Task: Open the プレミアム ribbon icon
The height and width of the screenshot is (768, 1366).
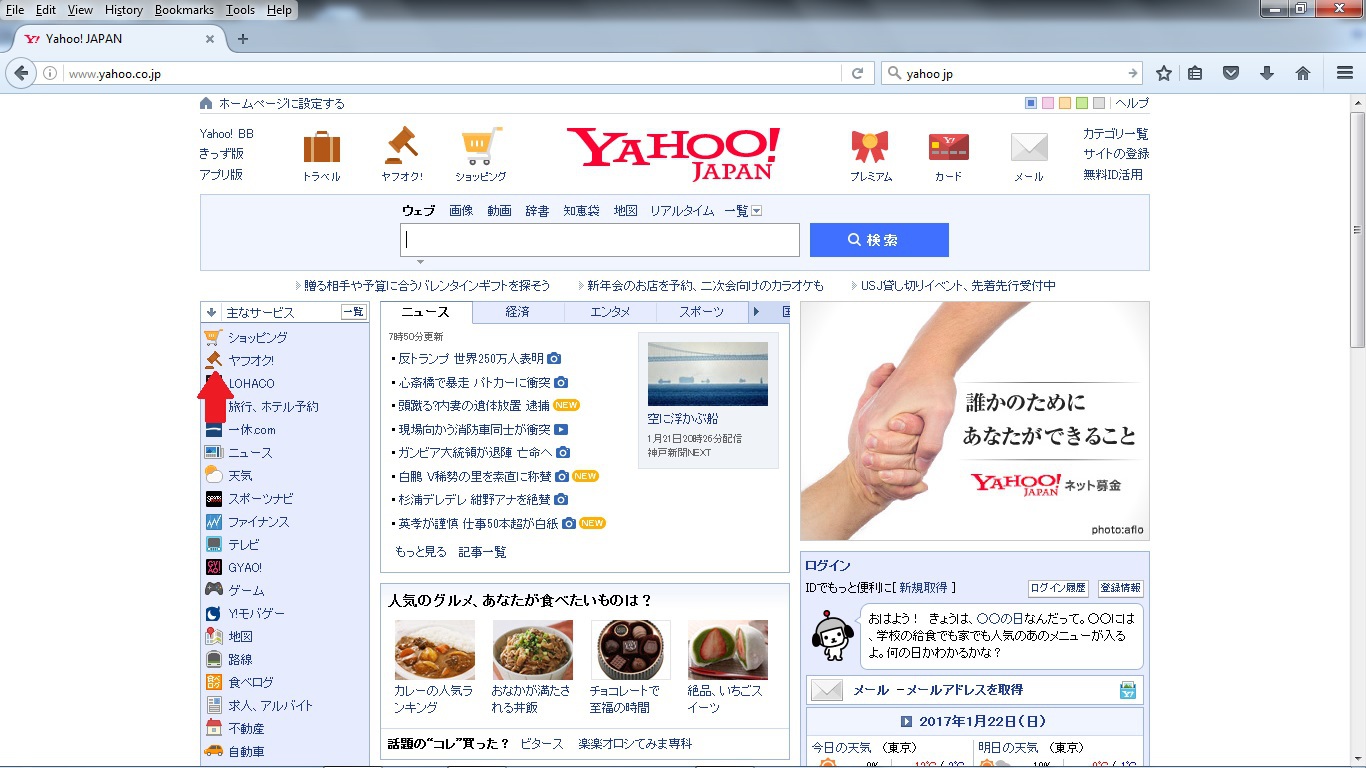Action: [x=870, y=147]
